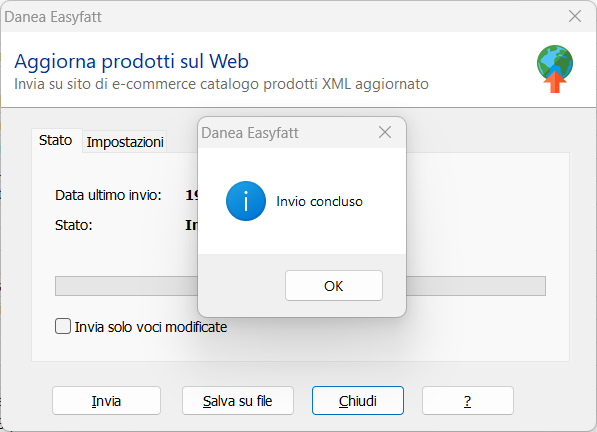The height and width of the screenshot is (432, 597).
Task: Click the upload progress bar right side
Action: [476, 286]
